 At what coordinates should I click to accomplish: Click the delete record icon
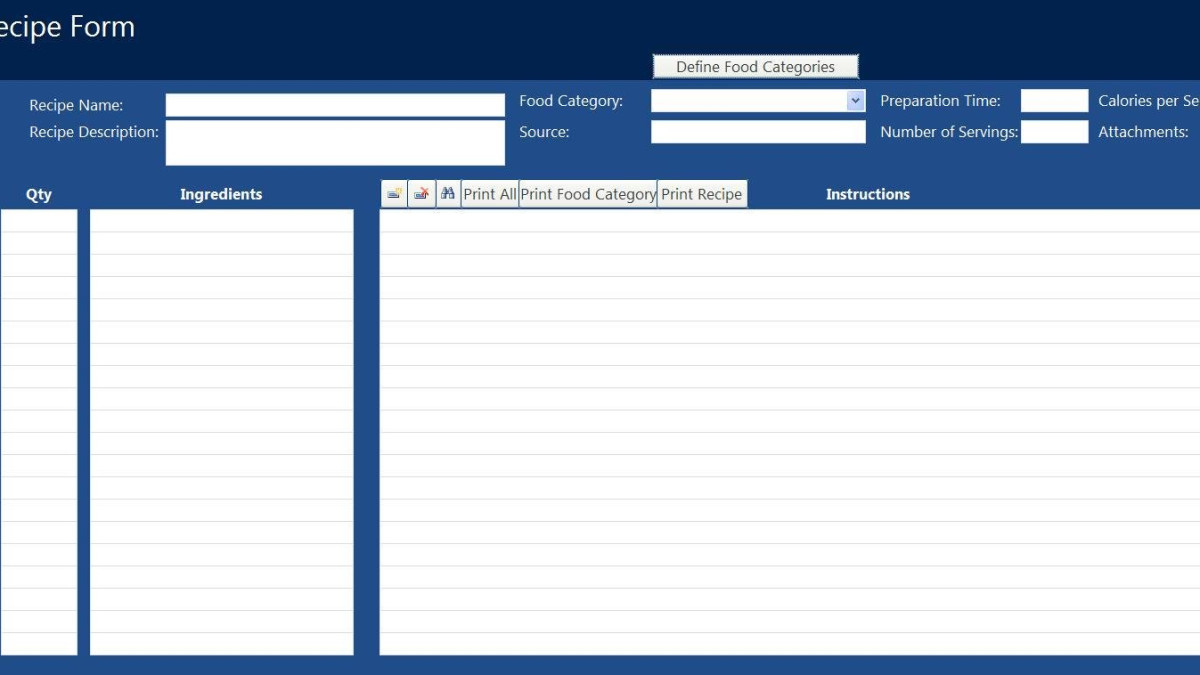pos(422,194)
